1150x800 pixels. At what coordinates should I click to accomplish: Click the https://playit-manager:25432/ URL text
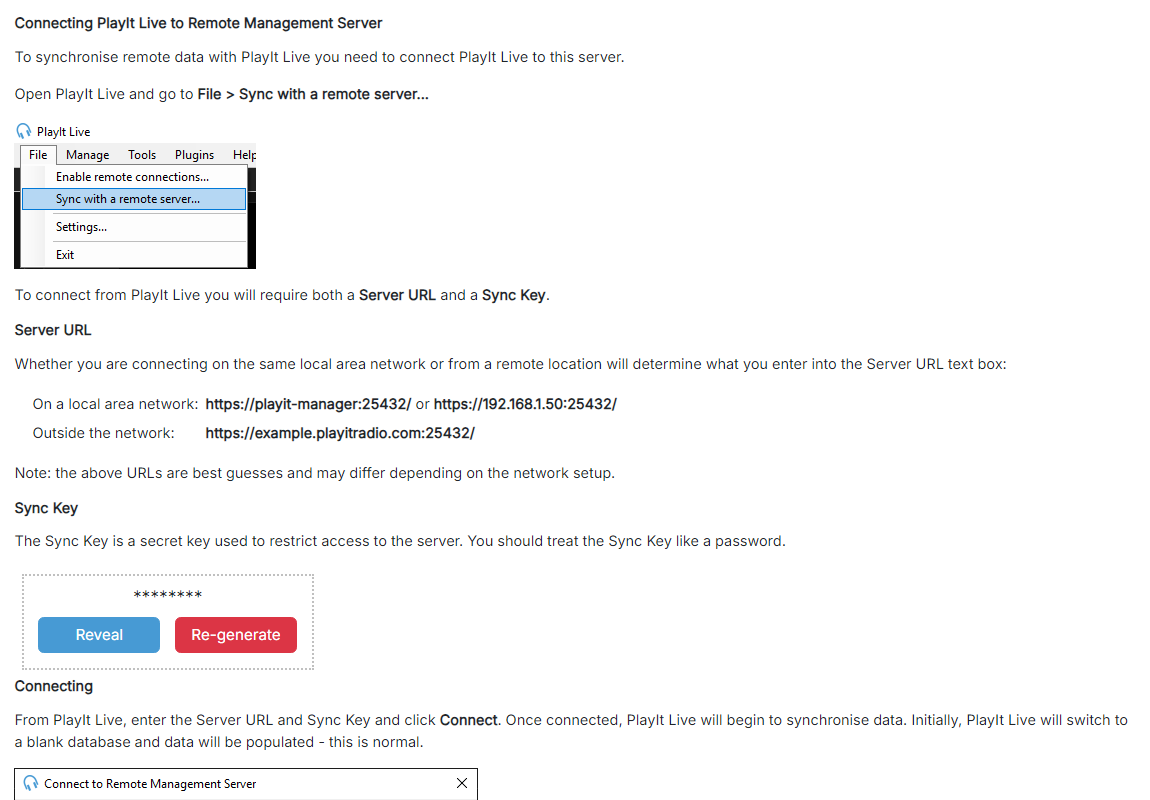coord(308,404)
